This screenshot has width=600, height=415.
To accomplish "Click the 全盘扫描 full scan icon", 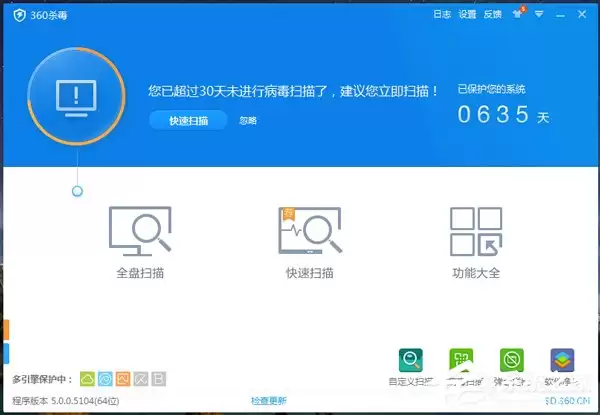I will pos(140,231).
